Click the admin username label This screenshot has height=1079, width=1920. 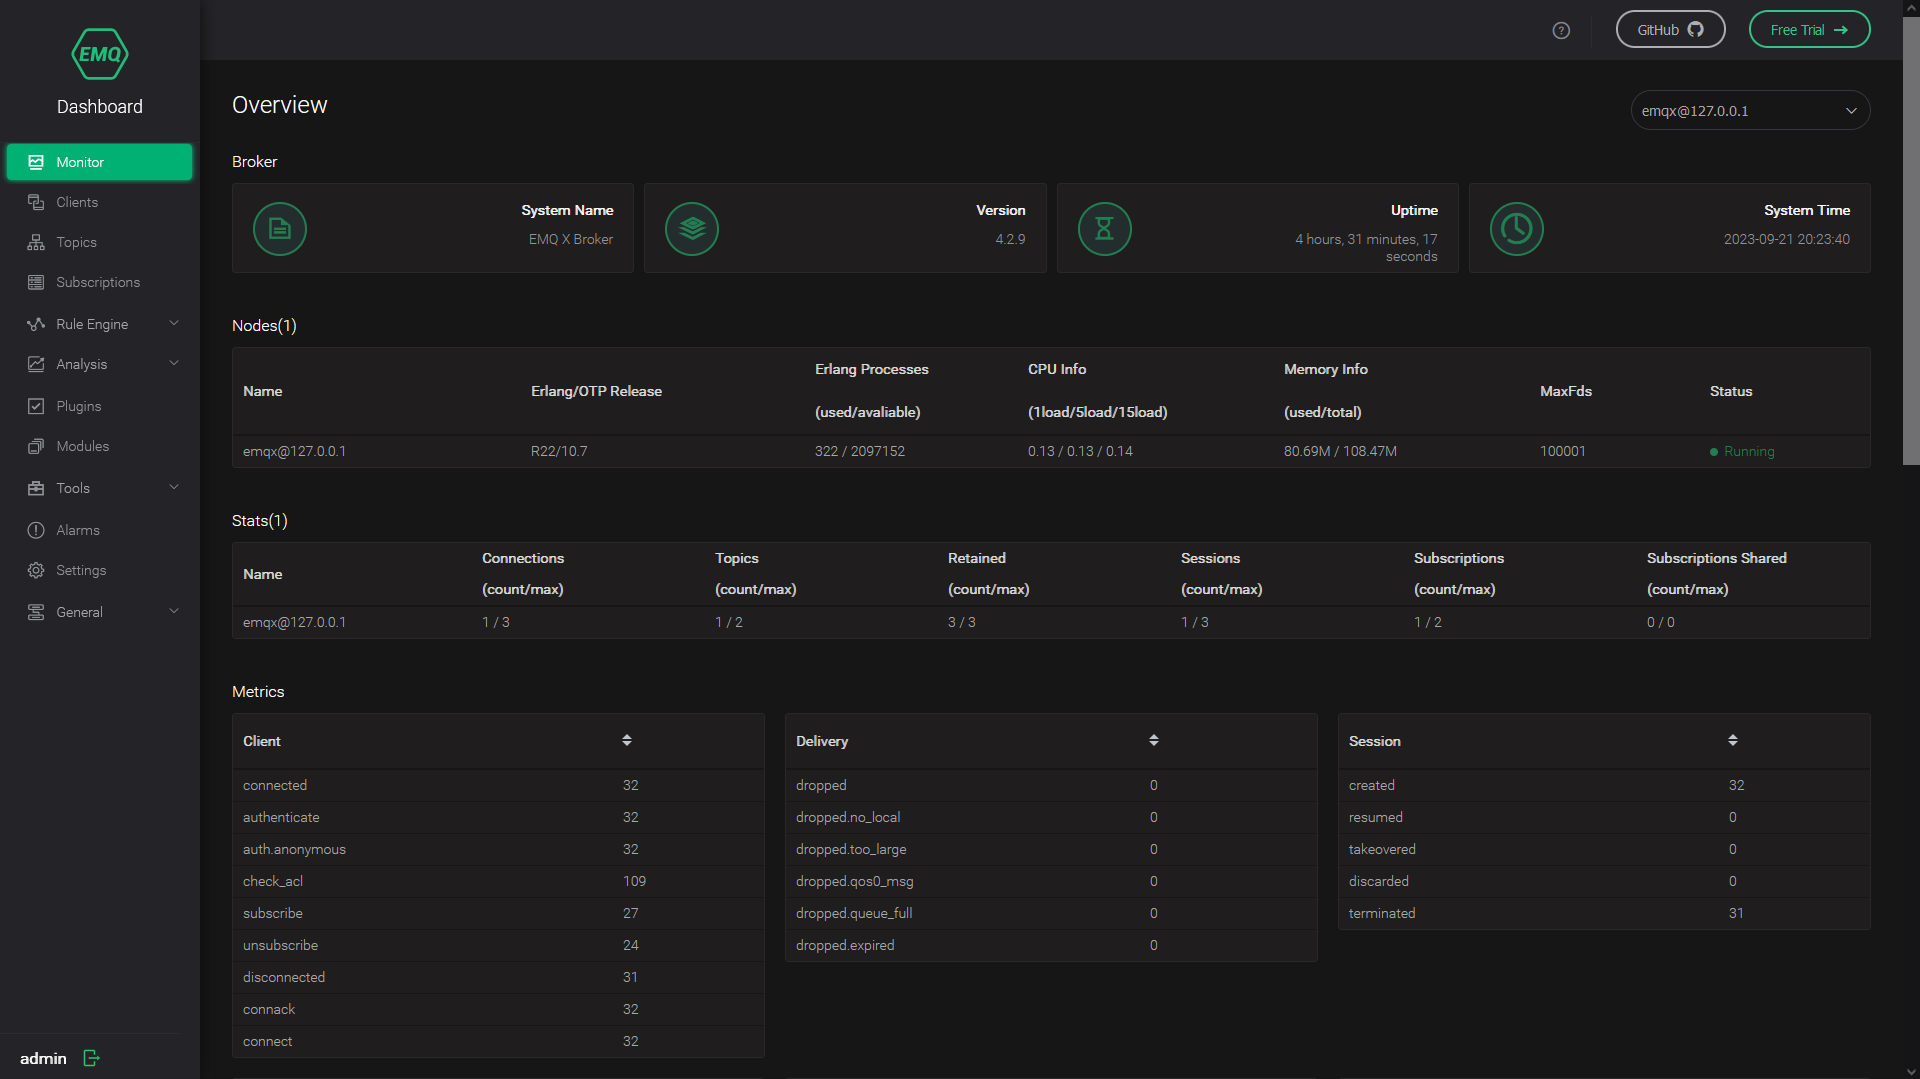pyautogui.click(x=43, y=1058)
